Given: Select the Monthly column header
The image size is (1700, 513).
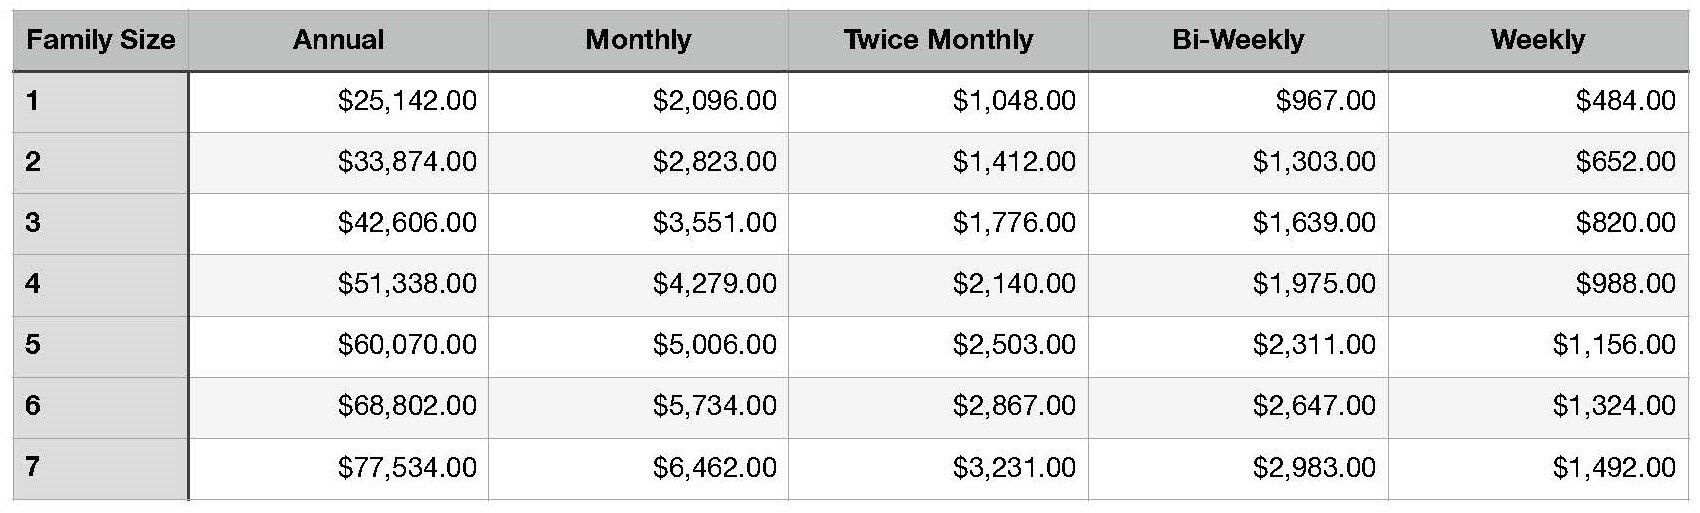Looking at the screenshot, I should point(638,40).
